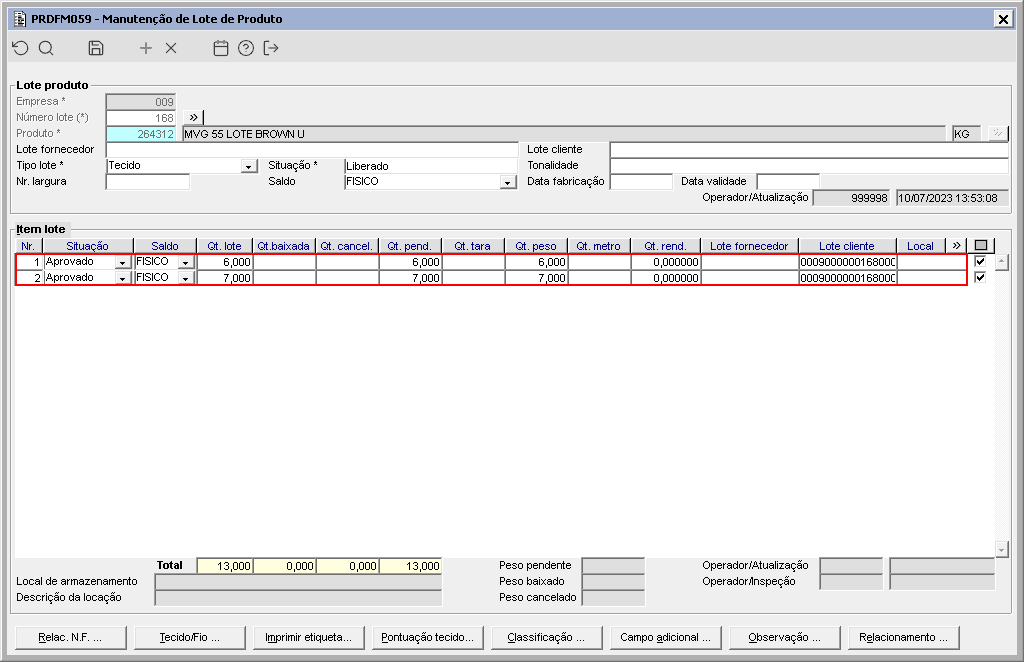Click the Lote cliente column header
The width and height of the screenshot is (1024, 662).
point(847,246)
